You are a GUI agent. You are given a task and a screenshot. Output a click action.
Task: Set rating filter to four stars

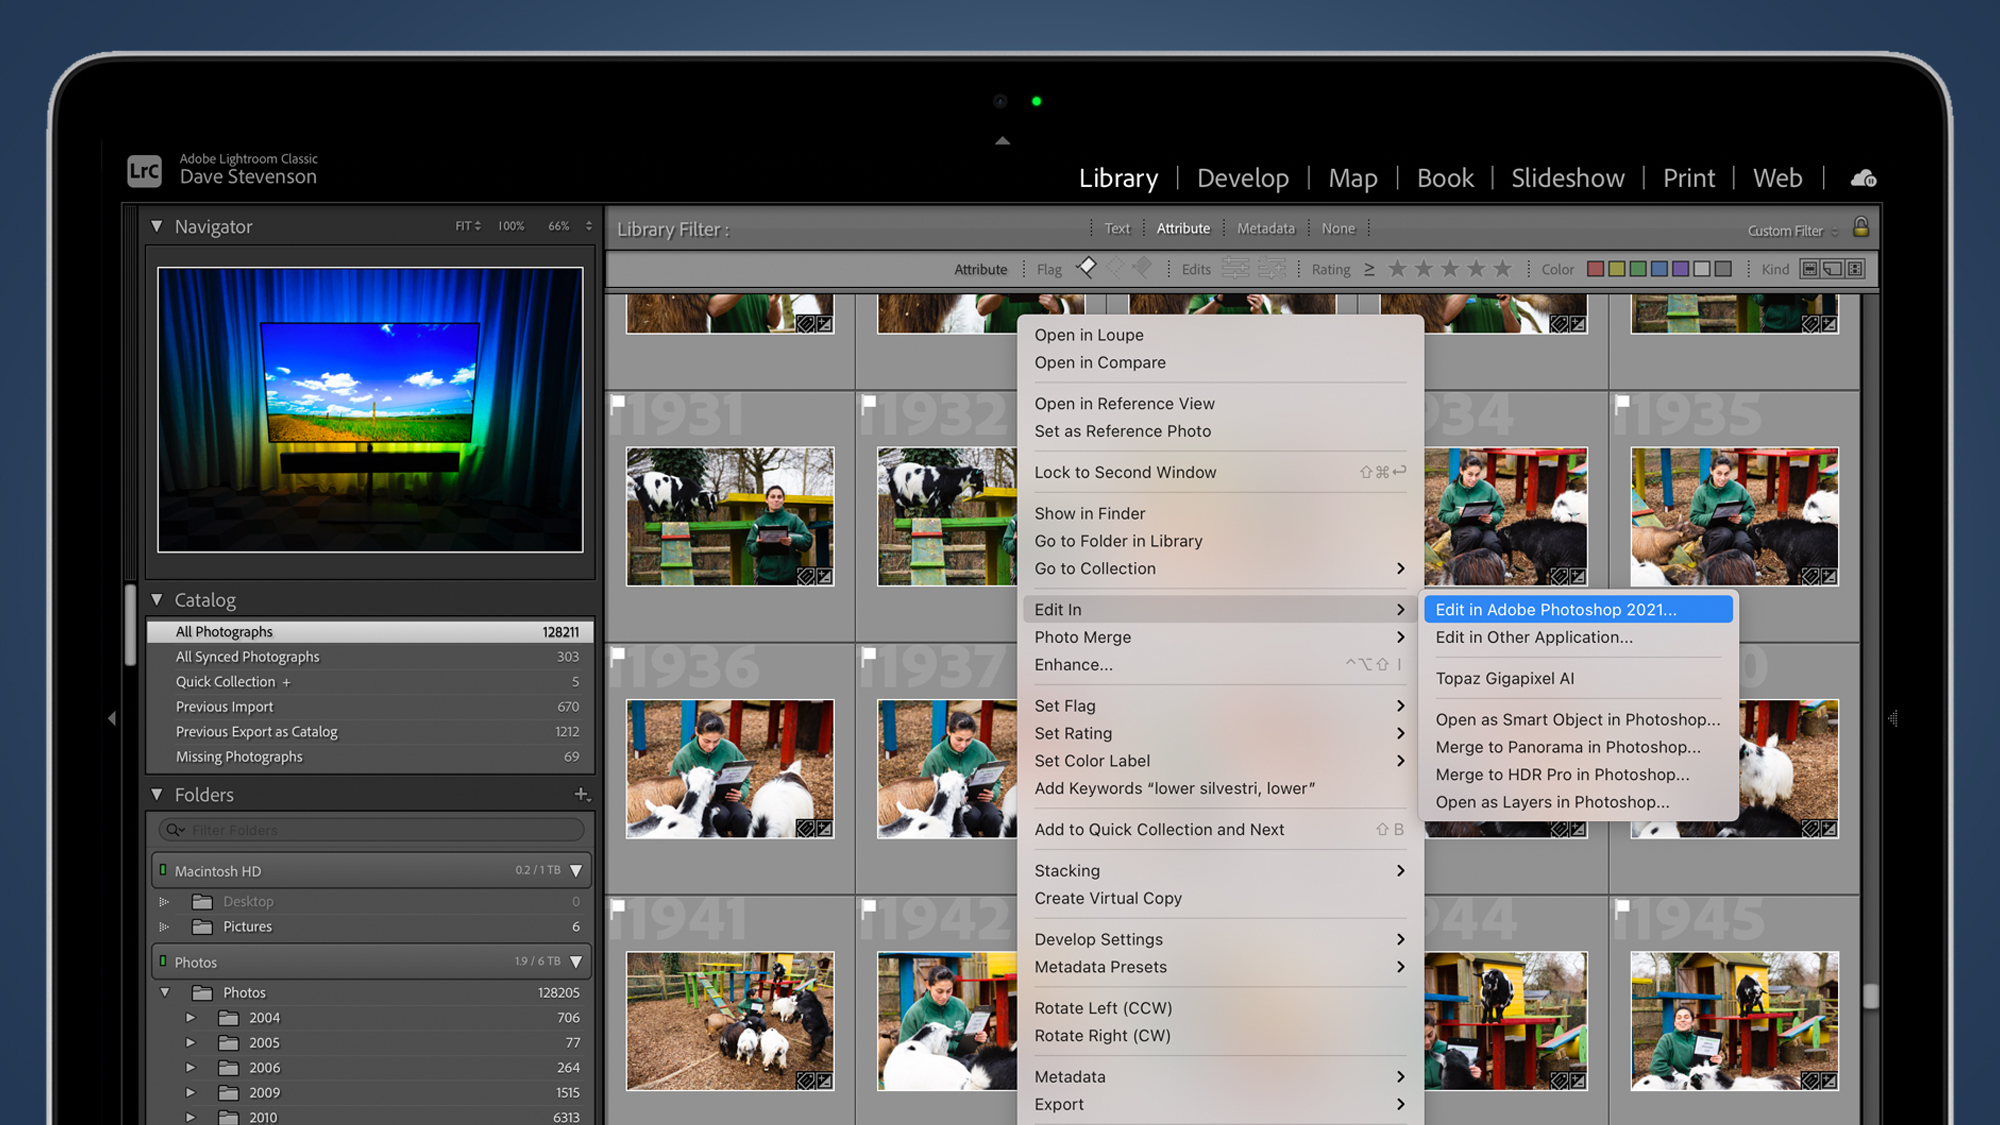point(1476,268)
